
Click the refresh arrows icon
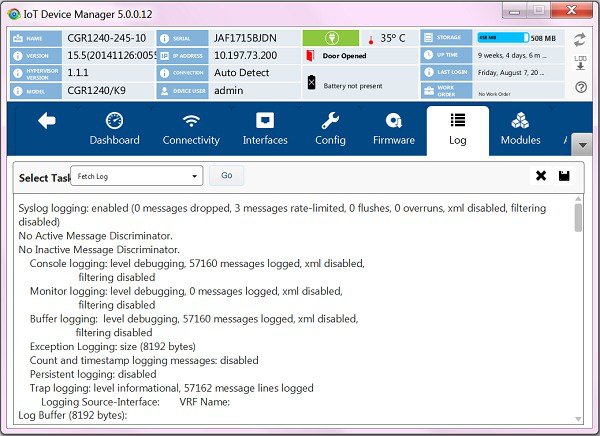point(580,39)
